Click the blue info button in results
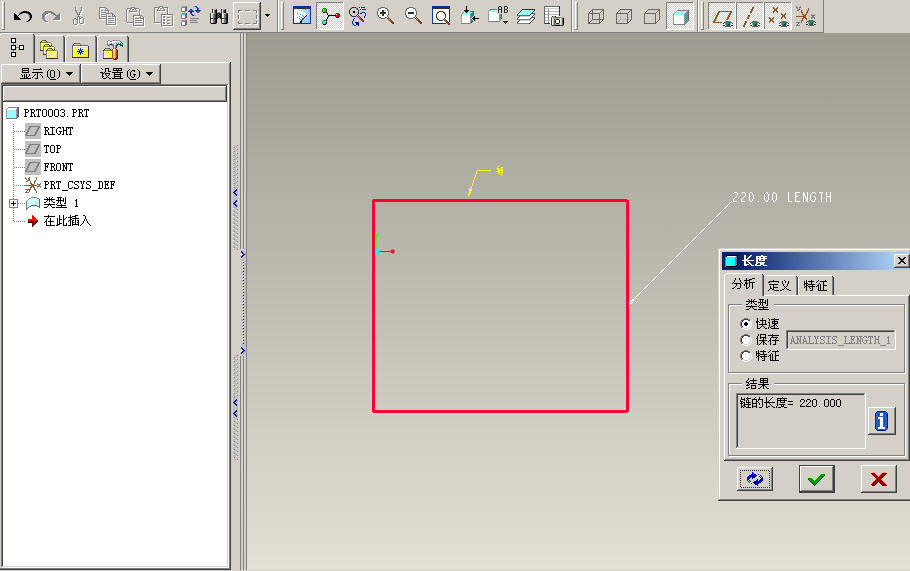This screenshot has width=910, height=571. click(x=881, y=421)
